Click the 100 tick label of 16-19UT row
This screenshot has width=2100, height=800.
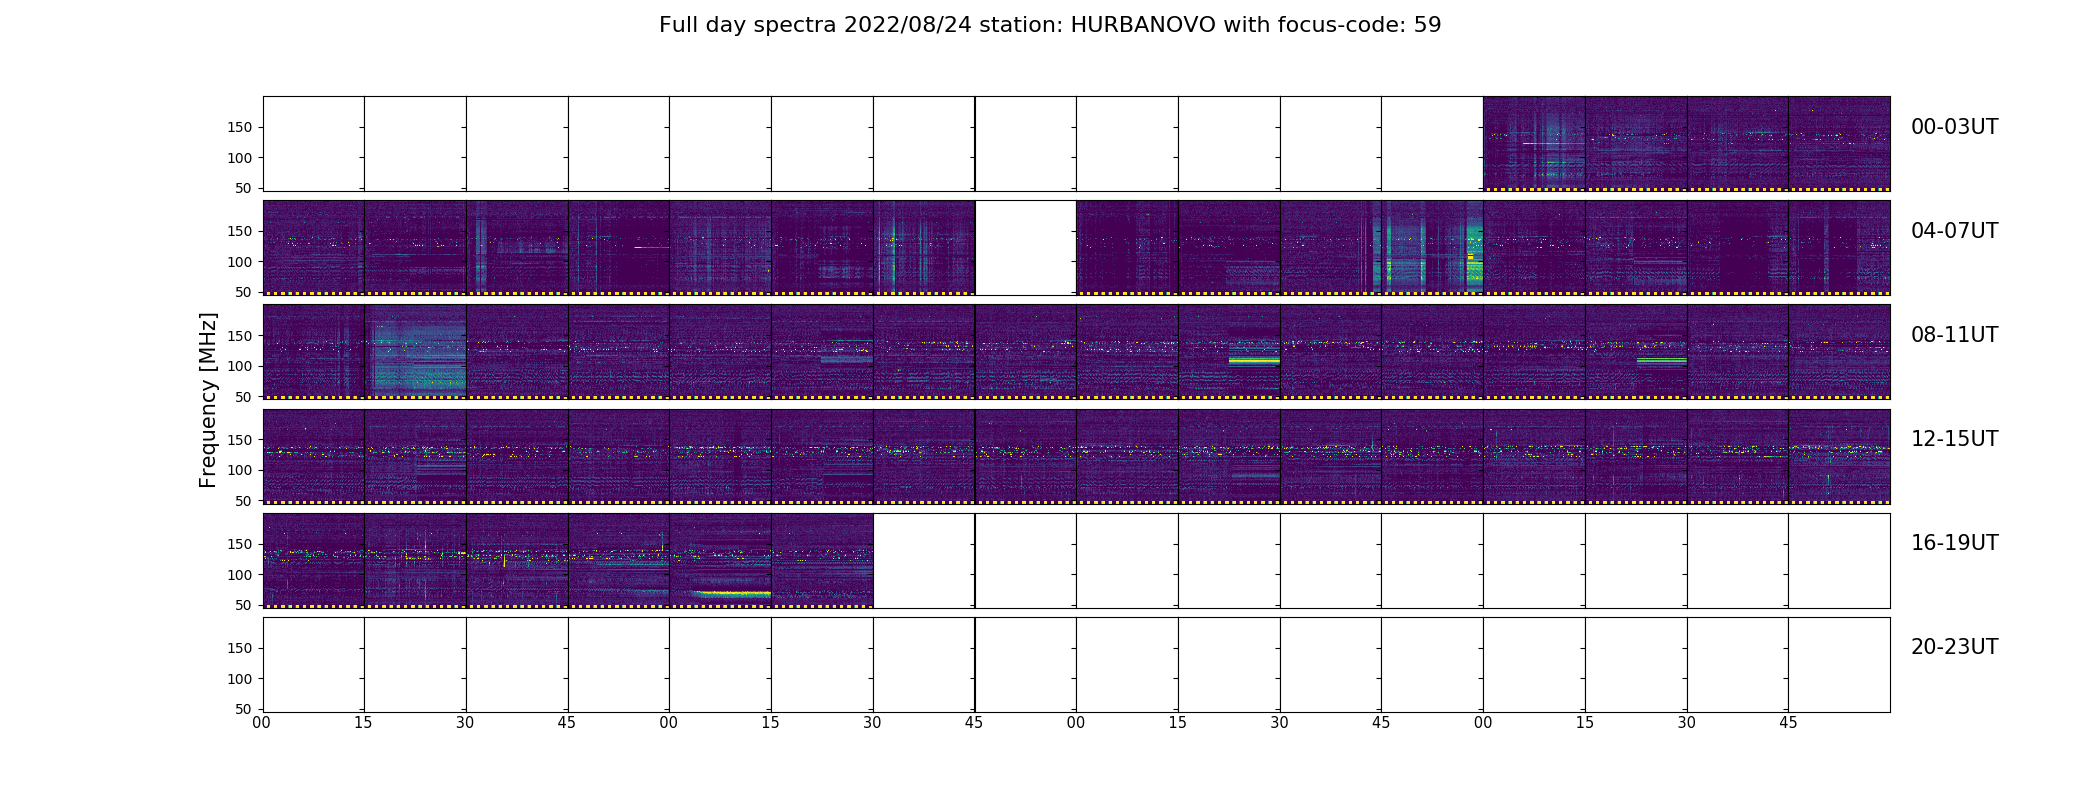coord(239,575)
